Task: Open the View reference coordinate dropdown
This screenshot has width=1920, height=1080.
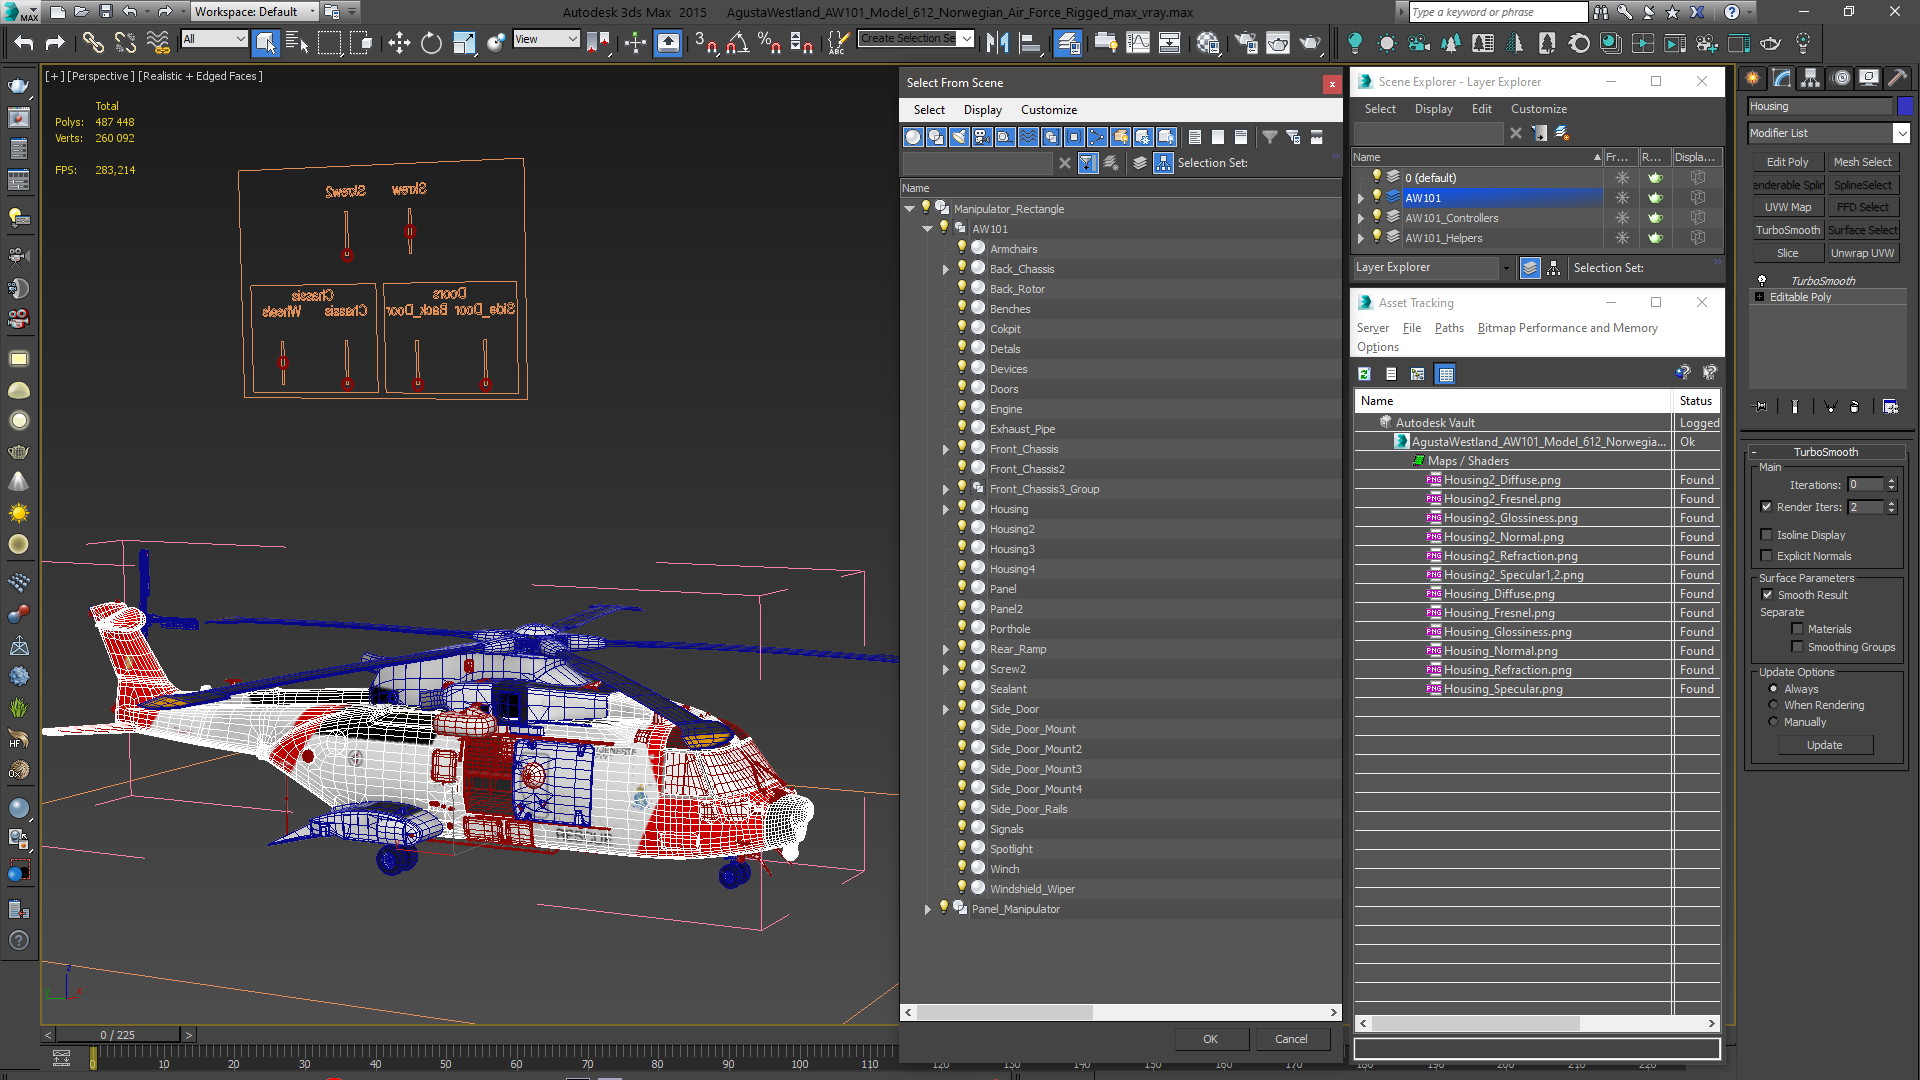Action: pos(546,39)
